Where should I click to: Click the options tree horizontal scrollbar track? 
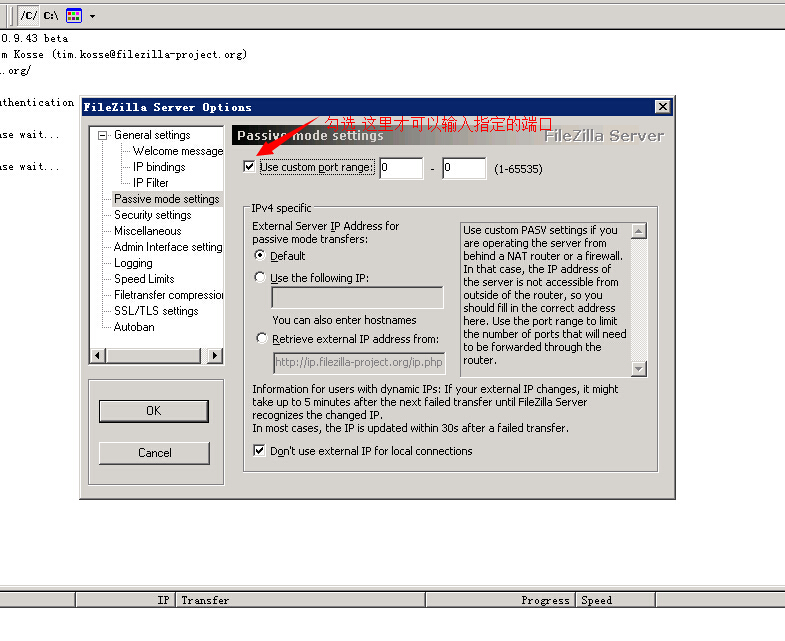(156, 356)
